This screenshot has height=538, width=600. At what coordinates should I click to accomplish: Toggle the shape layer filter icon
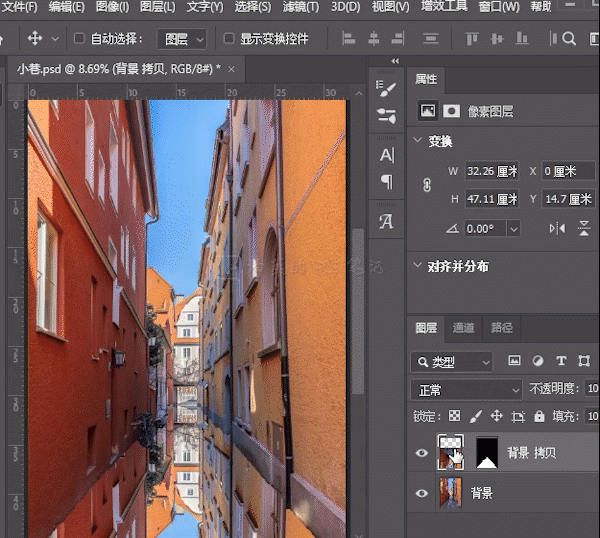click(x=584, y=361)
